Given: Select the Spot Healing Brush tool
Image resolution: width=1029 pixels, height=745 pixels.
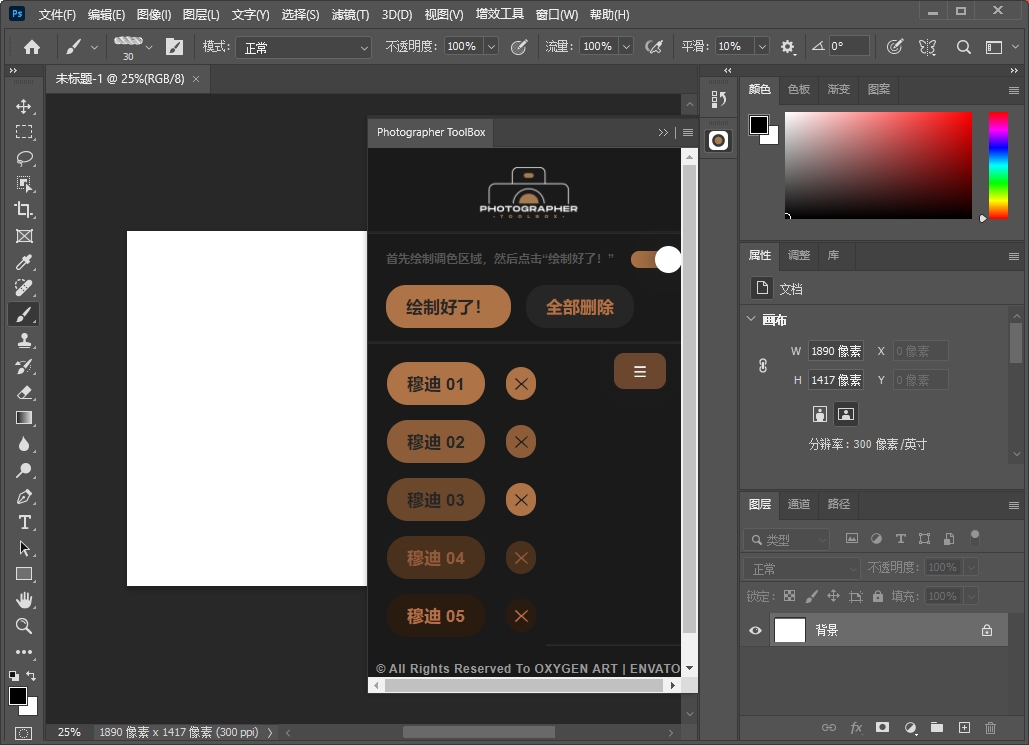Looking at the screenshot, I should pyautogui.click(x=24, y=288).
